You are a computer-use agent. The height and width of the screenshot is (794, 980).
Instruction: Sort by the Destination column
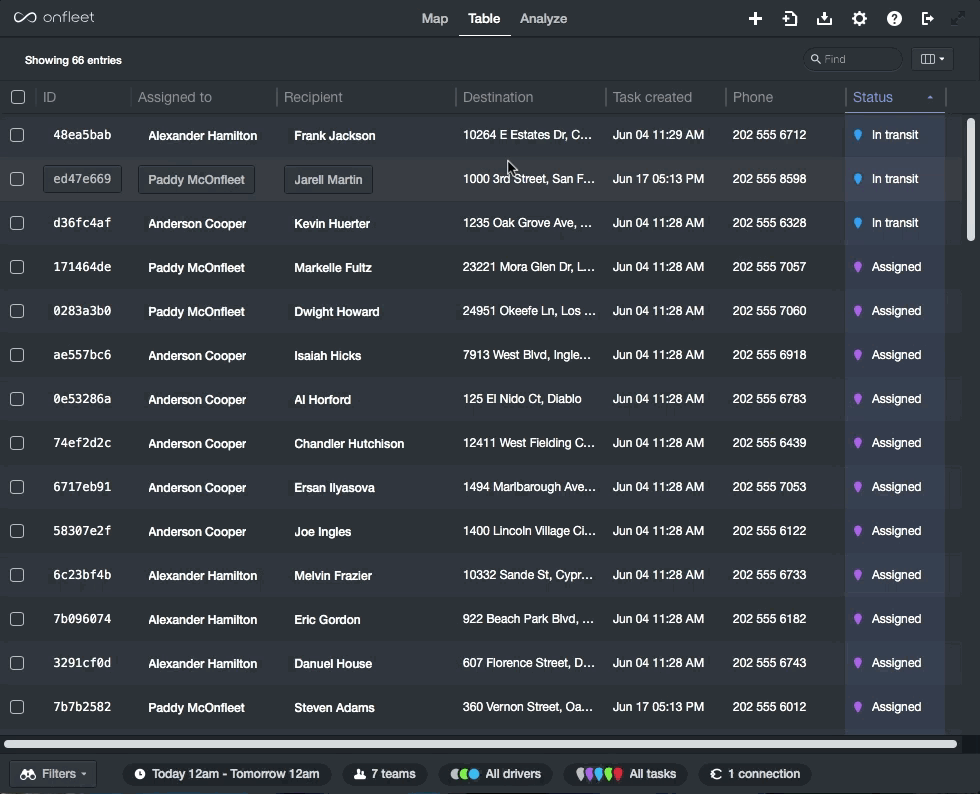click(x=498, y=97)
